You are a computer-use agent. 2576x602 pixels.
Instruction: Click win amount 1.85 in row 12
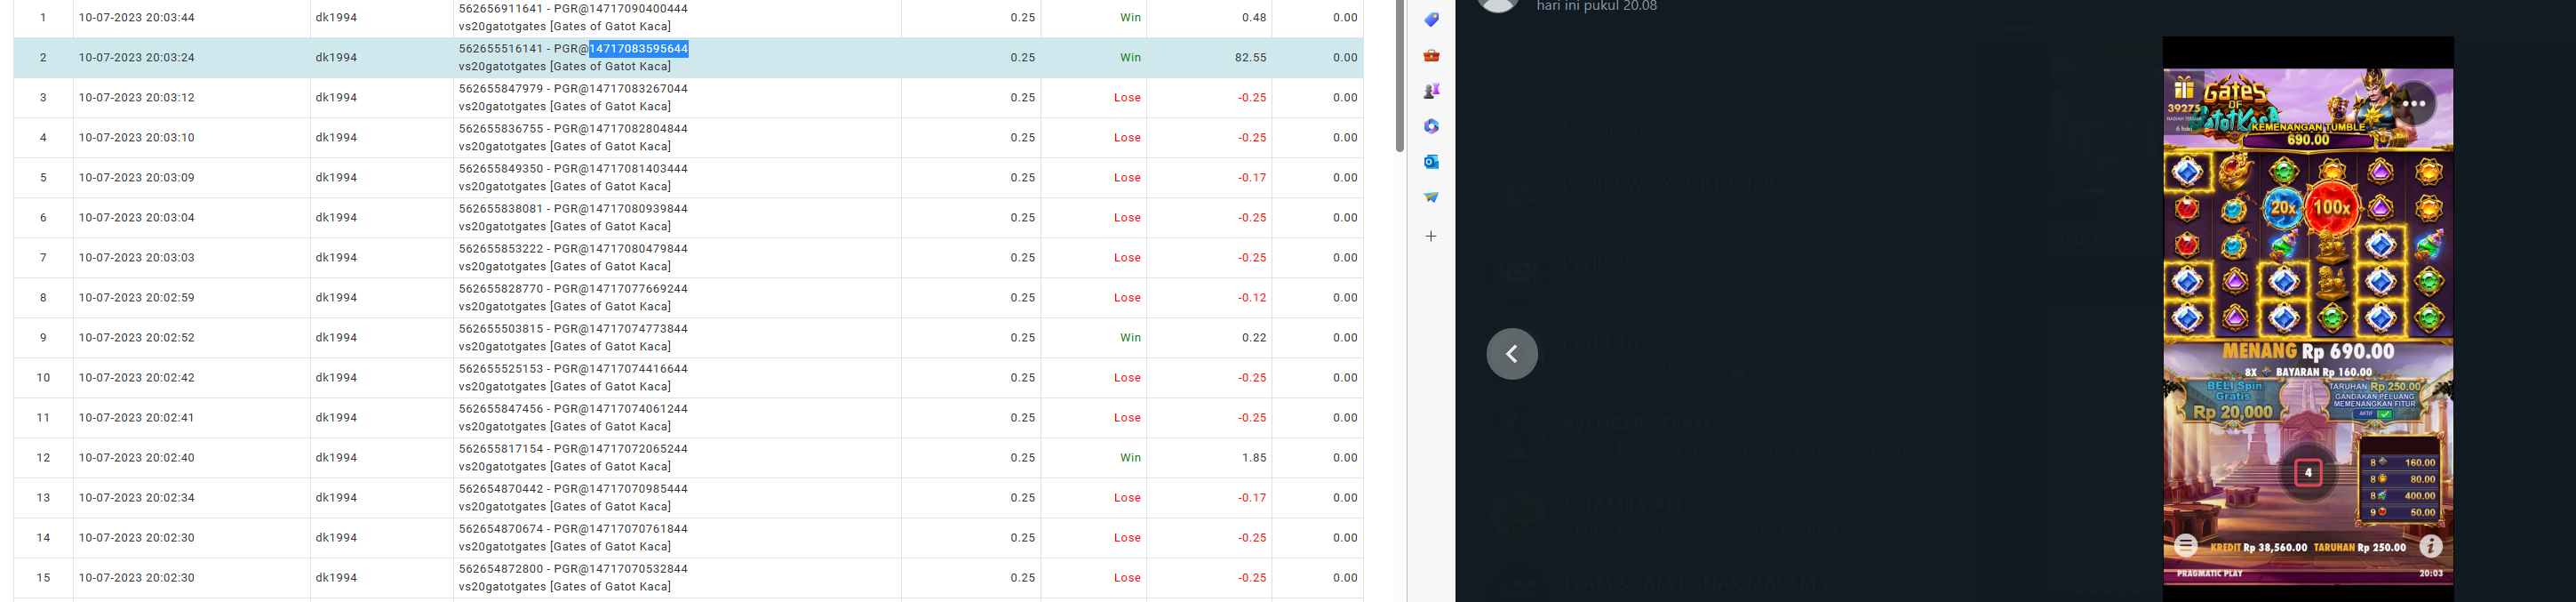(x=1254, y=458)
